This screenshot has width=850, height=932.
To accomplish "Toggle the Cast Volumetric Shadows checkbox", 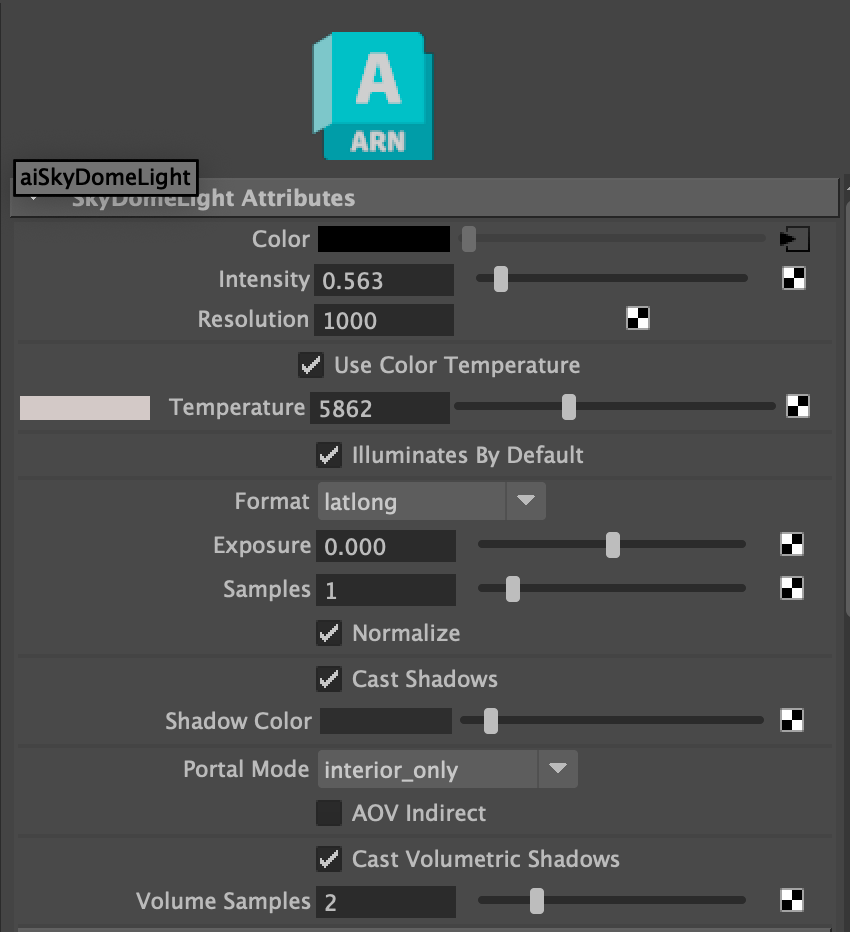I will [x=329, y=859].
